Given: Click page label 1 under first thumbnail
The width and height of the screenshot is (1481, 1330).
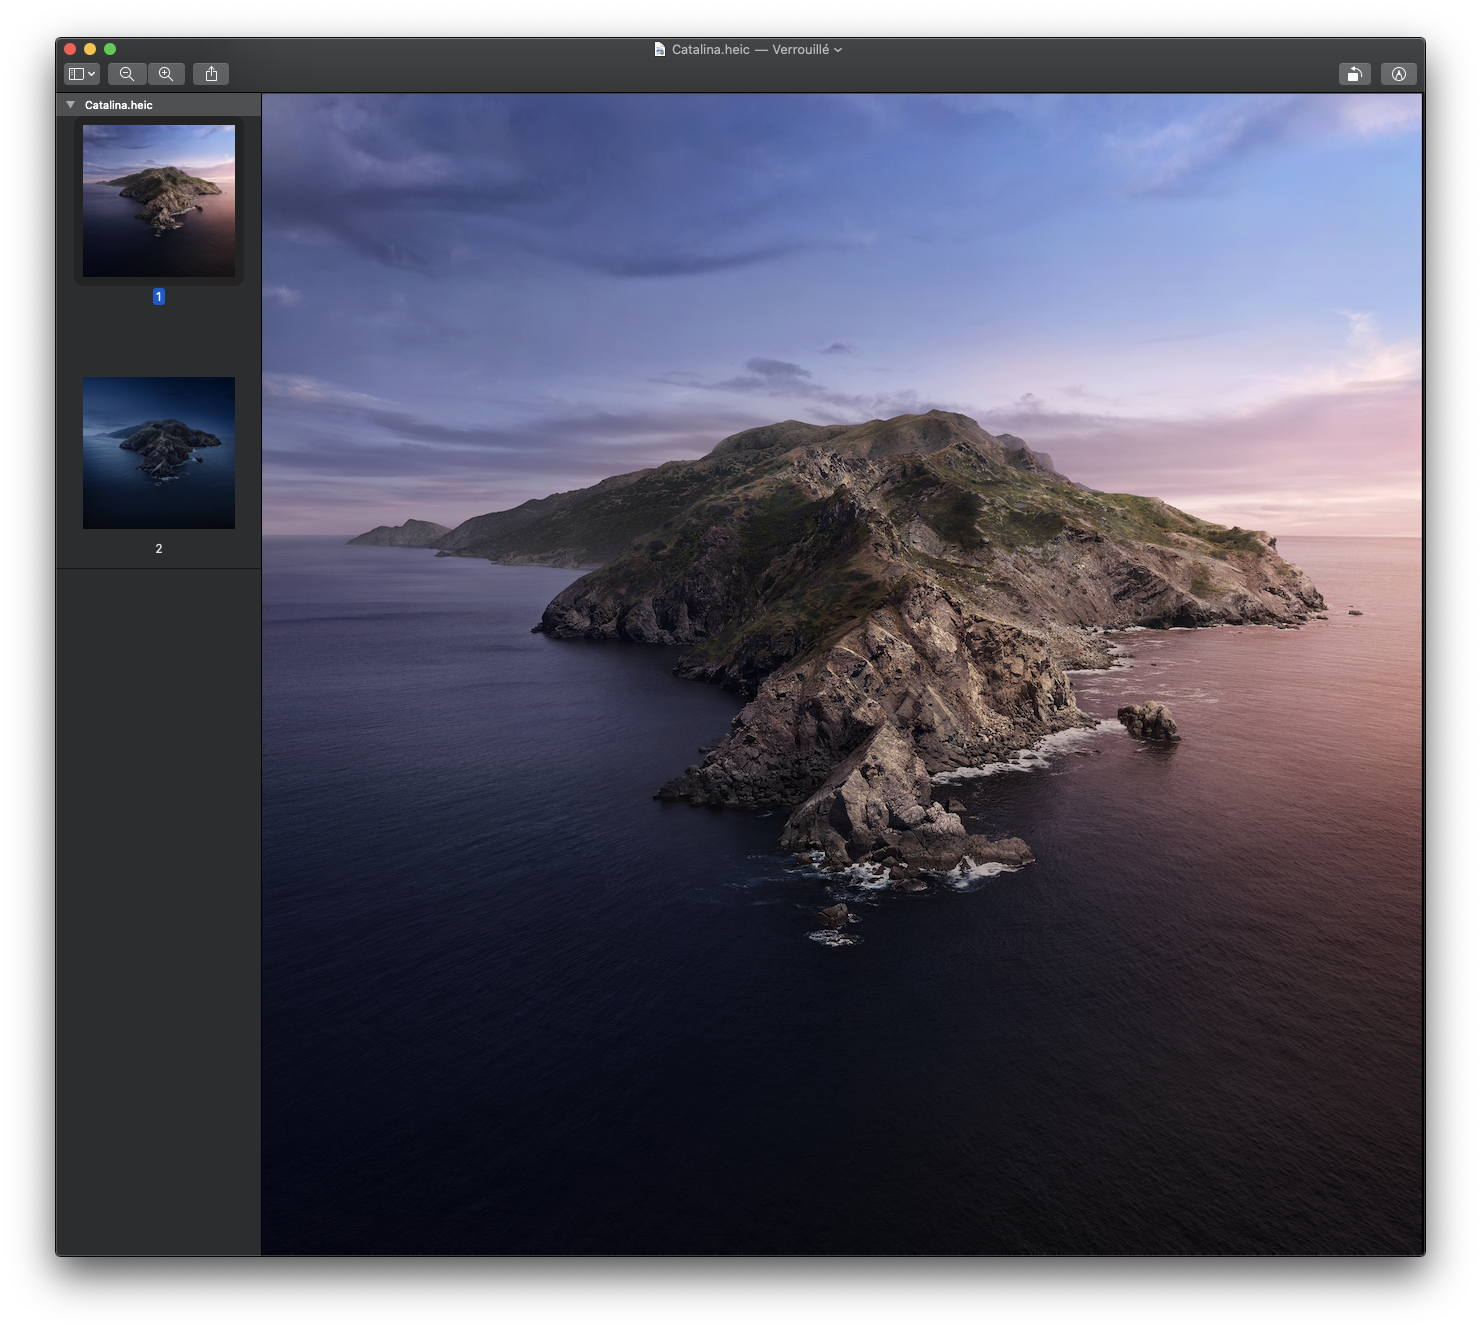Looking at the screenshot, I should tap(159, 297).
